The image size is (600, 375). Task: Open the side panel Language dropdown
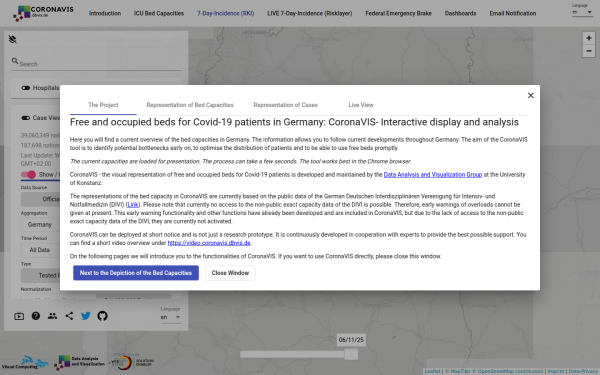pyautogui.click(x=171, y=317)
